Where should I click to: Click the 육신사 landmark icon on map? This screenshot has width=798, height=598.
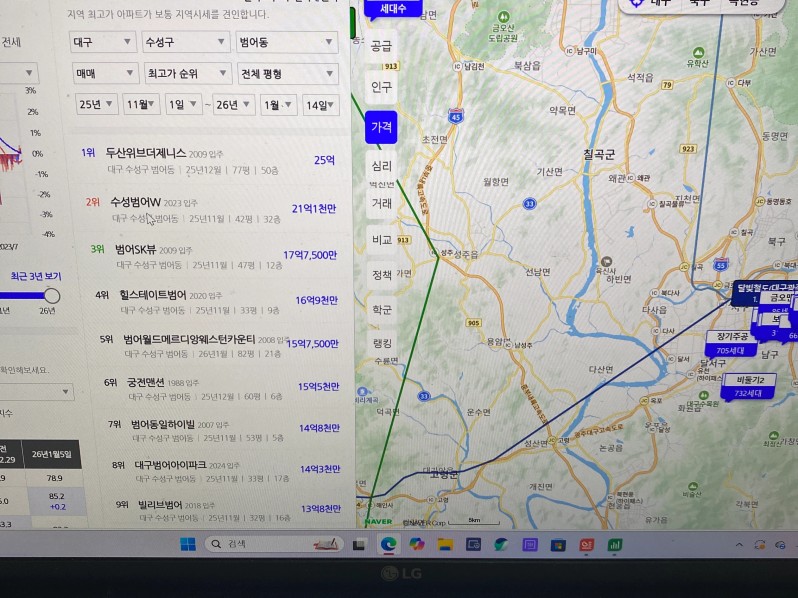coord(606,262)
